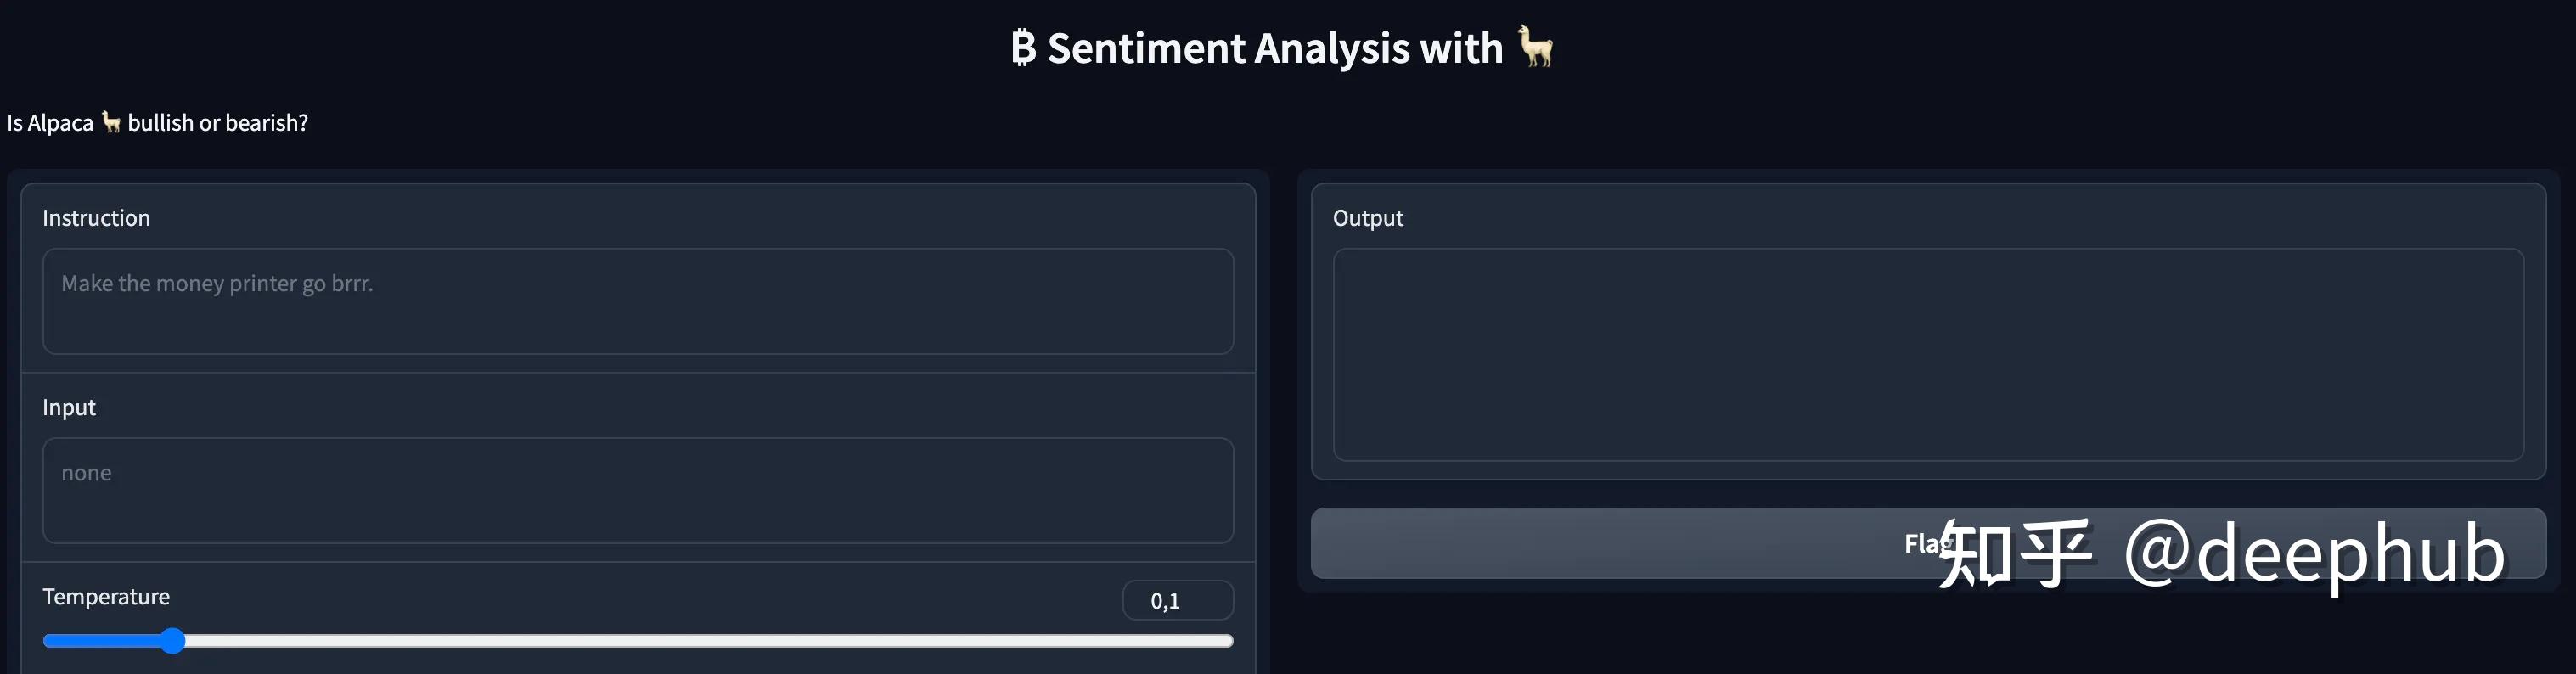2576x674 pixels.
Task: Click the Temperature slider handle
Action: (x=173, y=641)
